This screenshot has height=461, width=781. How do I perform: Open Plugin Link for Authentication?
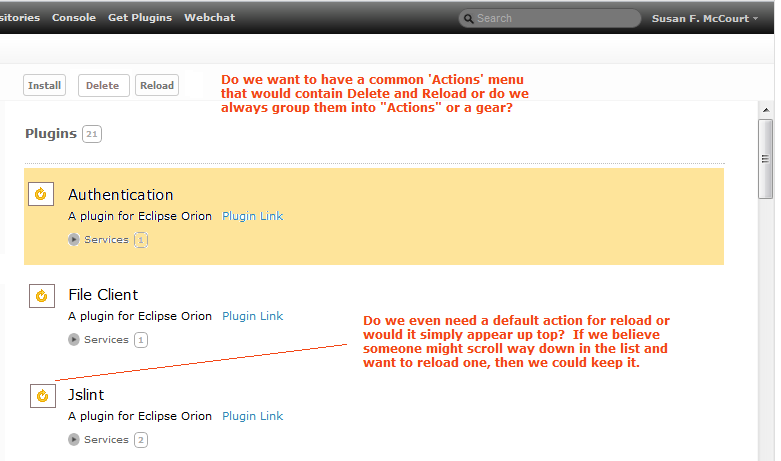[253, 216]
